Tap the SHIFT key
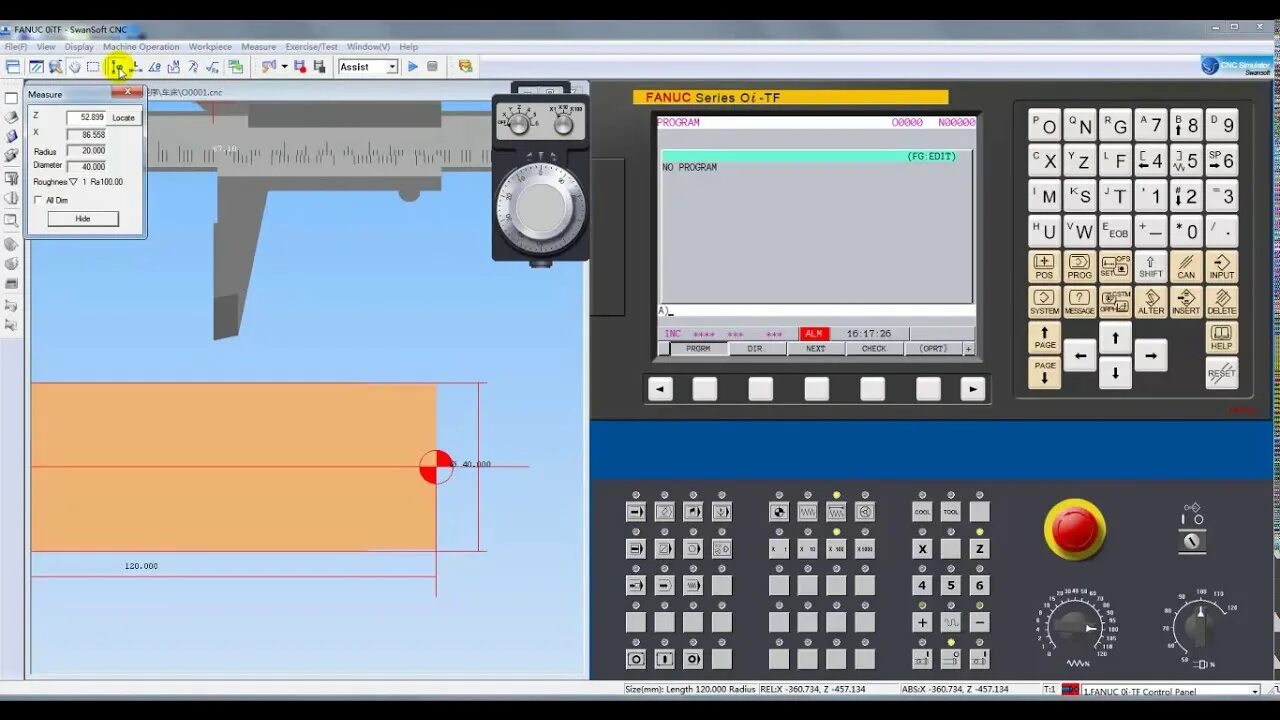Viewport: 1280px width, 720px height. [1151, 266]
